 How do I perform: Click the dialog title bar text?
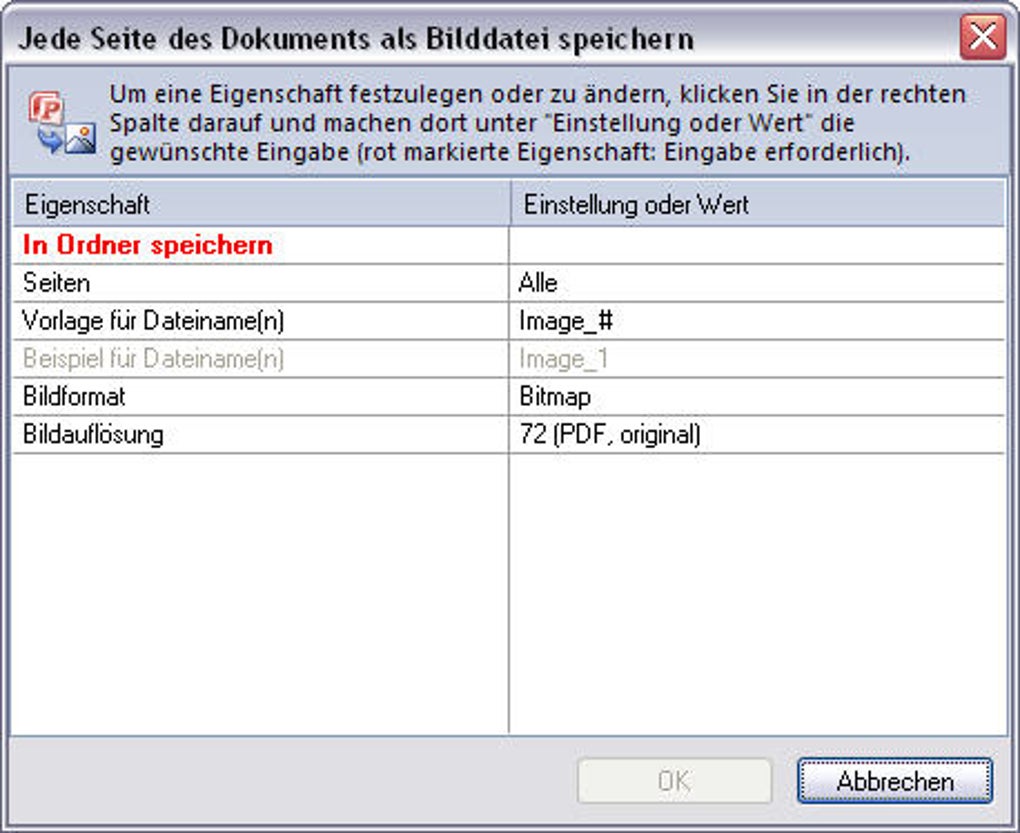tap(356, 39)
